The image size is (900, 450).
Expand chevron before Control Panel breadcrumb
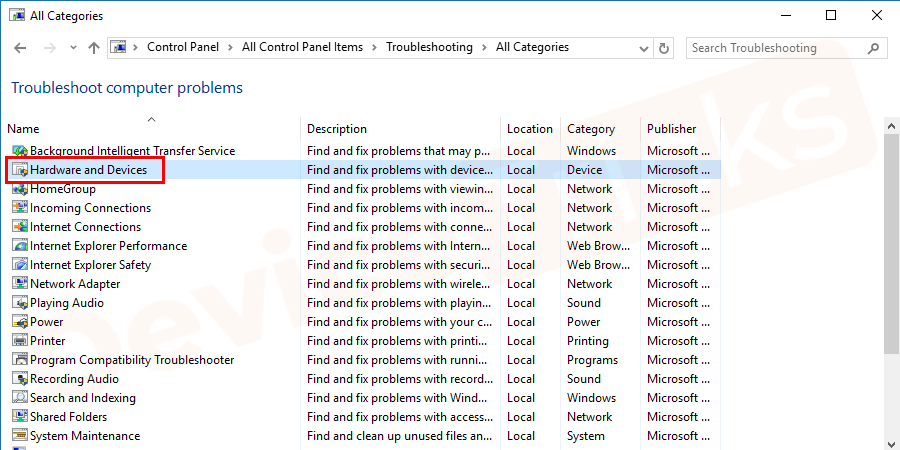pyautogui.click(x=136, y=48)
